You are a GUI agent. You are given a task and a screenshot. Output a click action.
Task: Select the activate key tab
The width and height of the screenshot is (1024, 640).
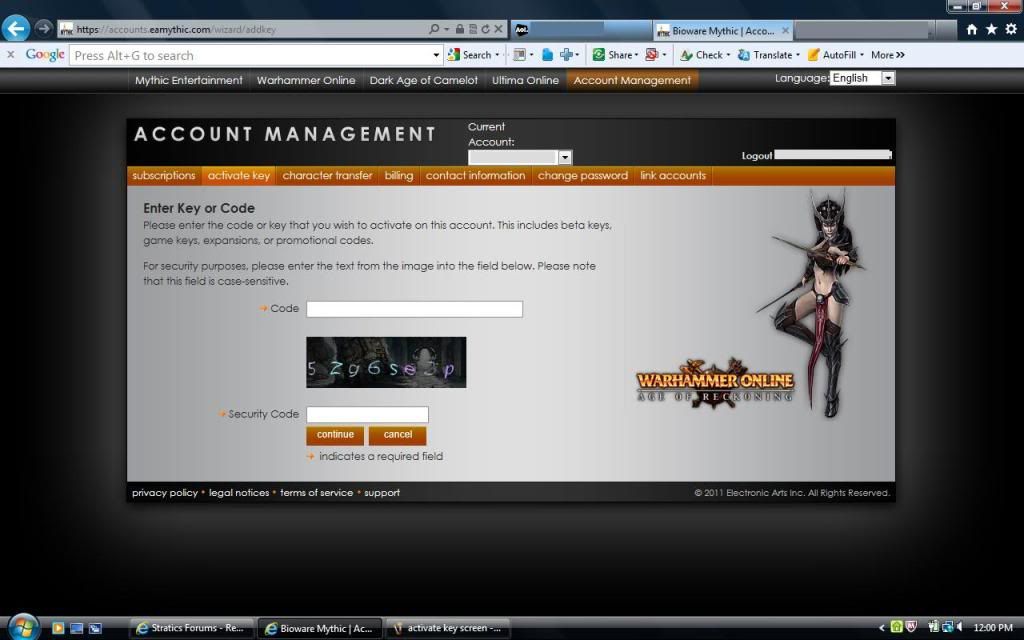coord(238,176)
